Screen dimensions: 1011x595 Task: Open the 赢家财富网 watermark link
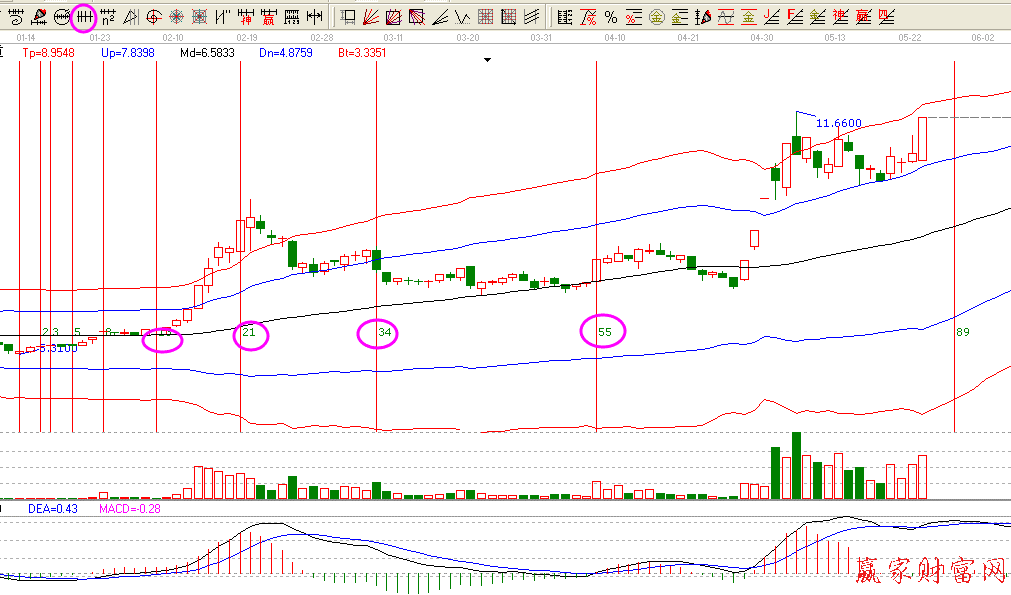[x=930, y=571]
